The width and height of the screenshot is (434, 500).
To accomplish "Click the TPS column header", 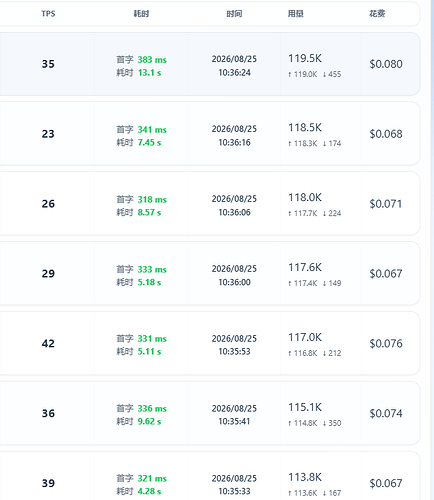I will [48, 14].
